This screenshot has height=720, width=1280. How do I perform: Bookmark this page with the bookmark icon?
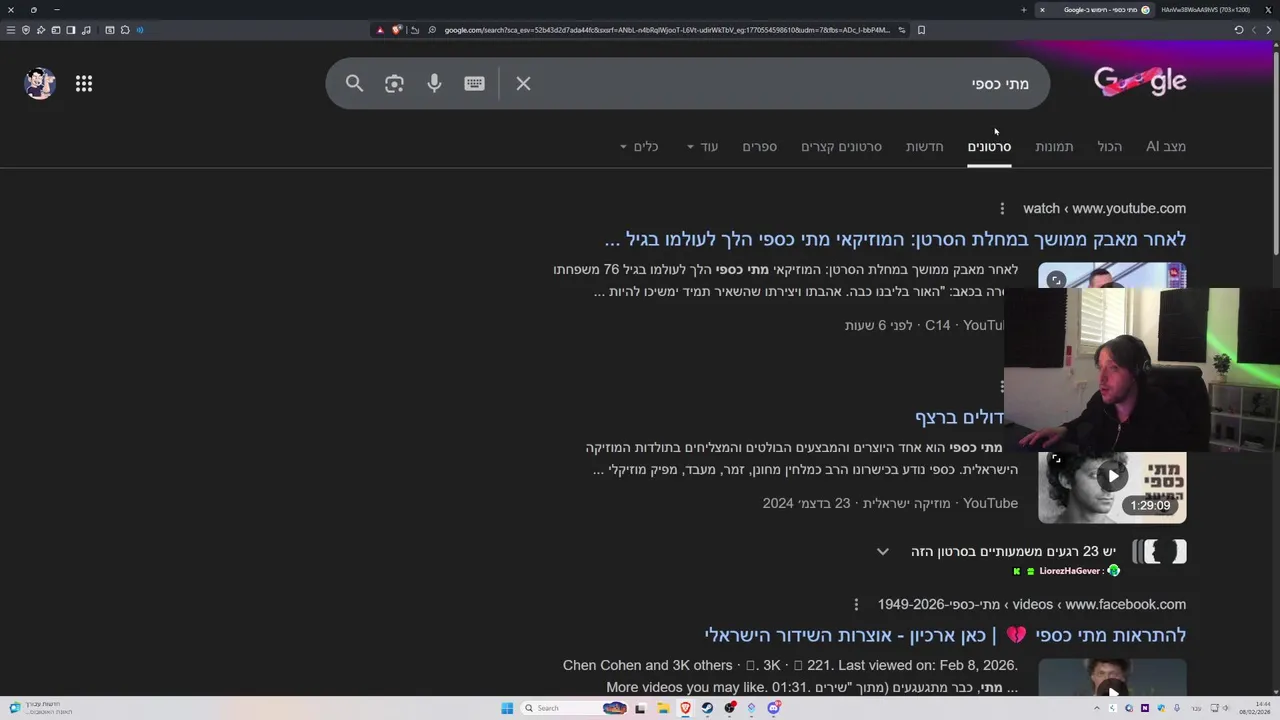921,30
